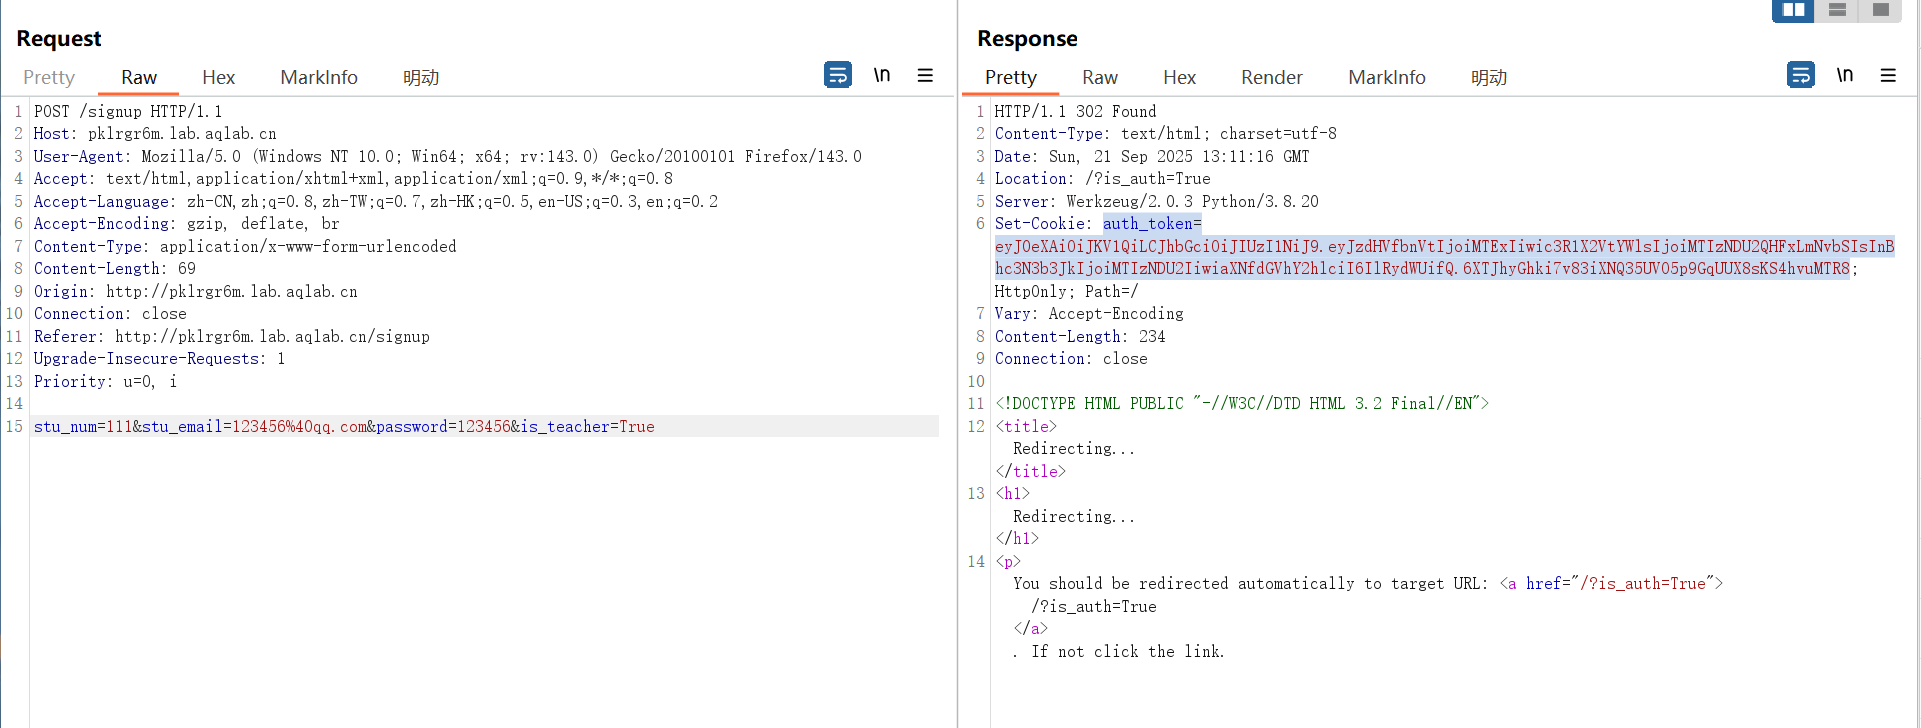Open the Request Pretty tab

point(49,77)
